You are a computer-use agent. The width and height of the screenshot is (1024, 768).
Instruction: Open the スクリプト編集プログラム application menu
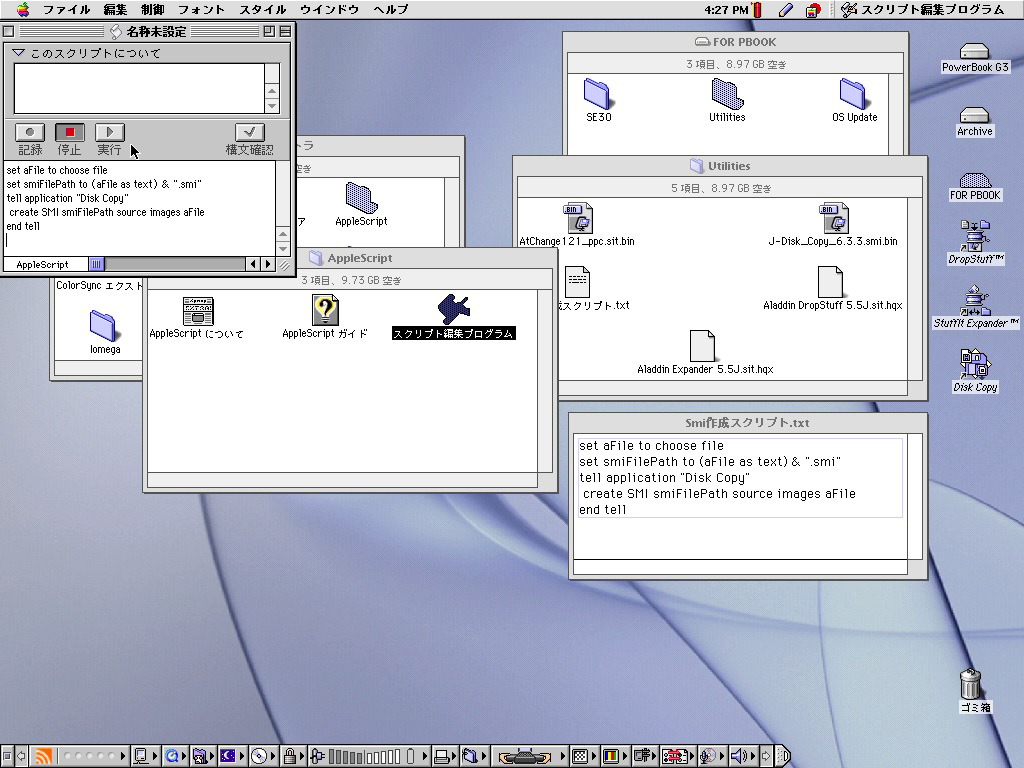(x=922, y=9)
